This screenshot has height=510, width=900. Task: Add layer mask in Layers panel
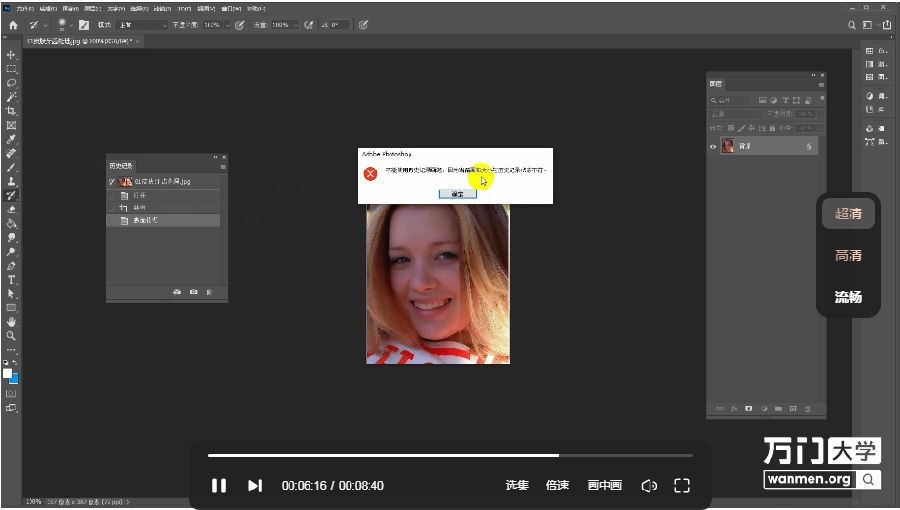coord(748,409)
